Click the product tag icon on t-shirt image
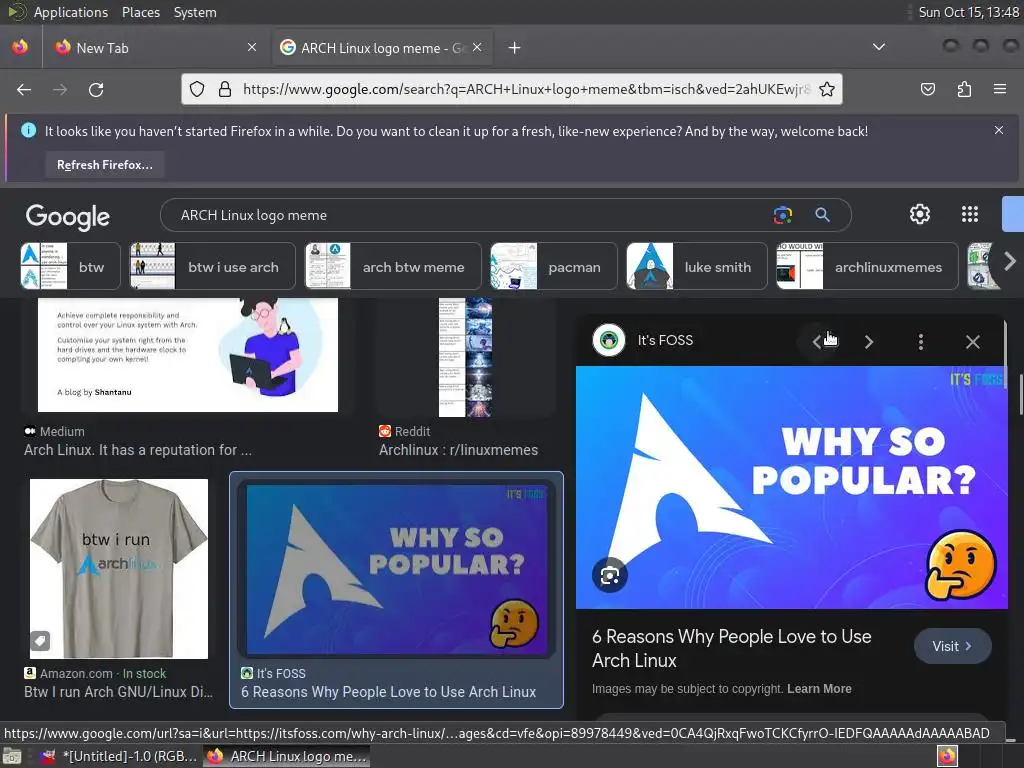The width and height of the screenshot is (1024, 768). pos(40,641)
